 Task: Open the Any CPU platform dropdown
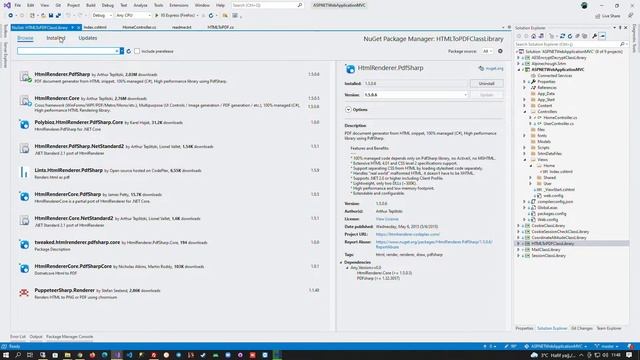click(x=133, y=16)
